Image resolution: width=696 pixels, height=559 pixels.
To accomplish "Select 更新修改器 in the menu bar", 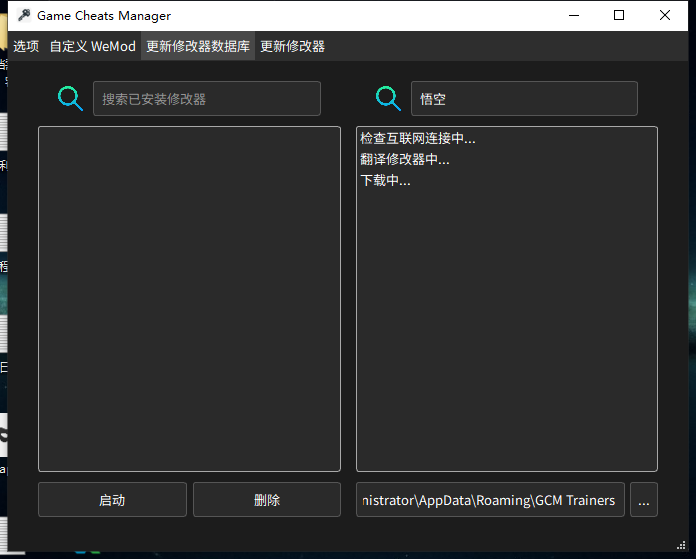I will click(x=292, y=46).
